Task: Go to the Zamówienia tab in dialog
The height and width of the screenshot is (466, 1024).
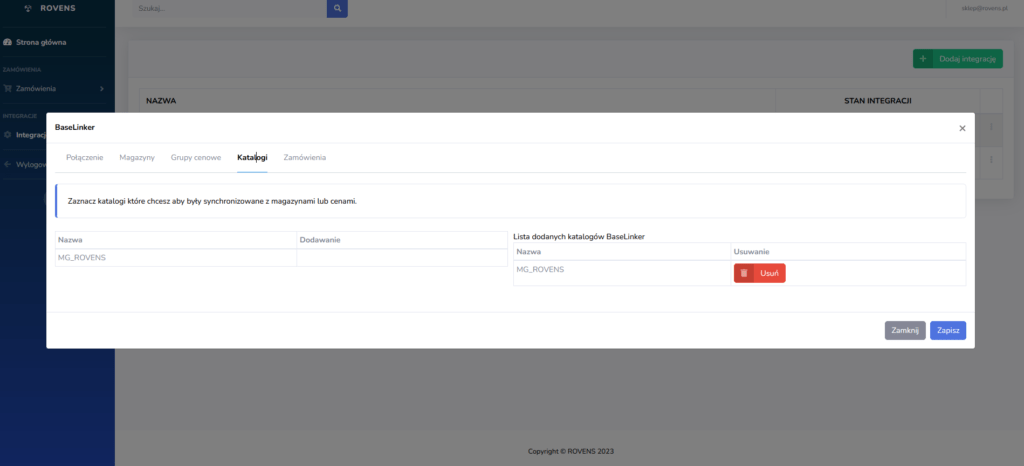Action: [x=305, y=157]
